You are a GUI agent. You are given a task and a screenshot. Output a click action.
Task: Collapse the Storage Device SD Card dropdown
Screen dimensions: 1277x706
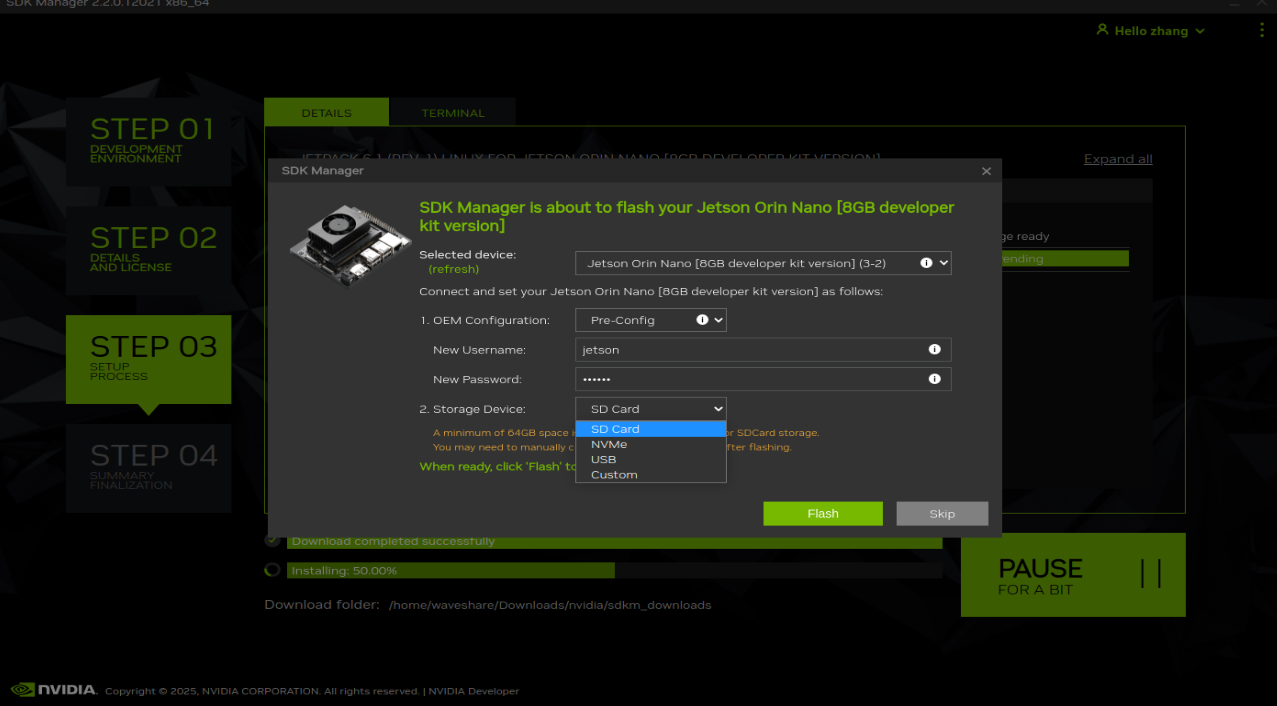[651, 409]
